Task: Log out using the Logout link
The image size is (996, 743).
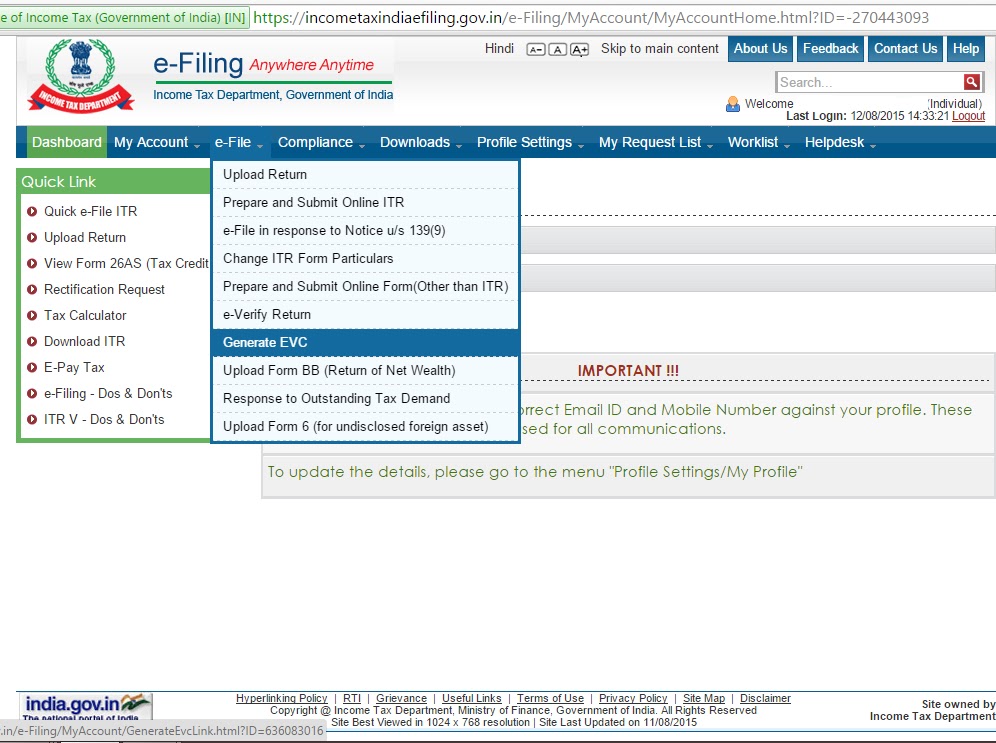Action: pyautogui.click(x=968, y=116)
